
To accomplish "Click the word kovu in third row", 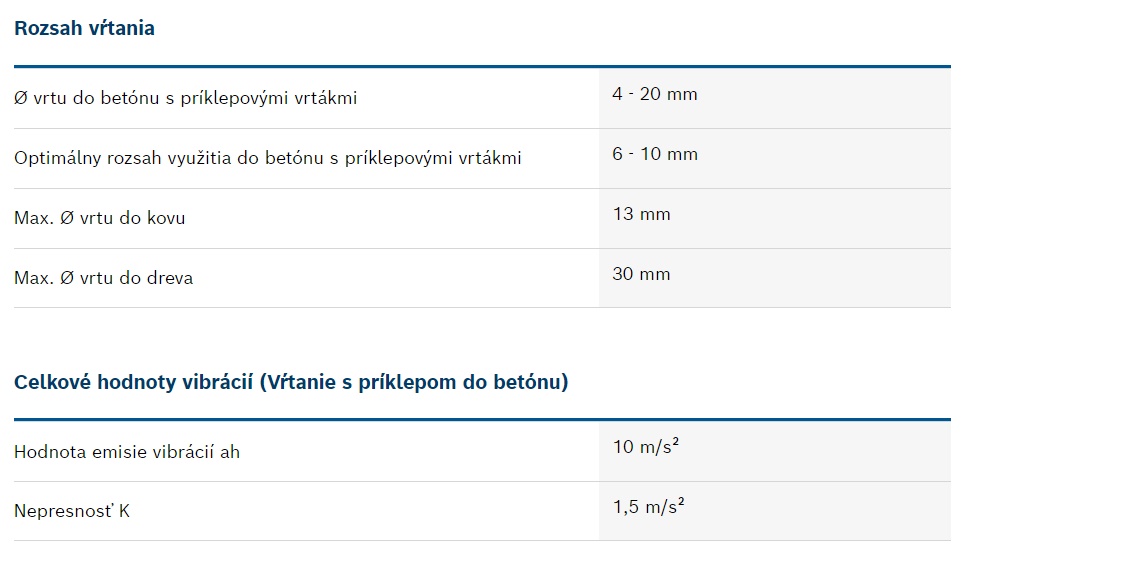I will 166,218.
